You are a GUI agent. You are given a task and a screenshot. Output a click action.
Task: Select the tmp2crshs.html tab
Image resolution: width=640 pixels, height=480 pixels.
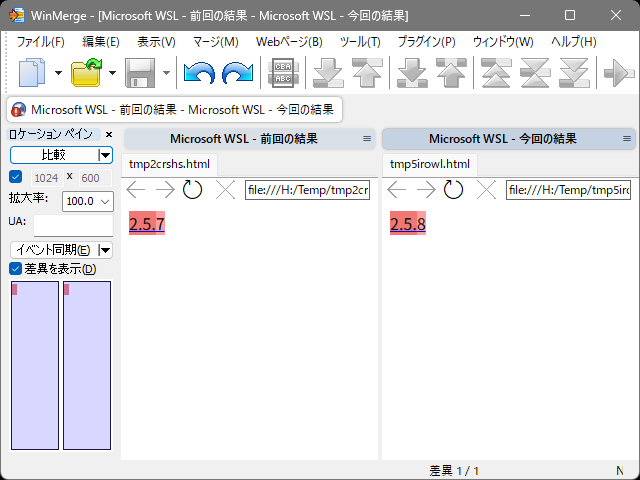click(x=169, y=164)
